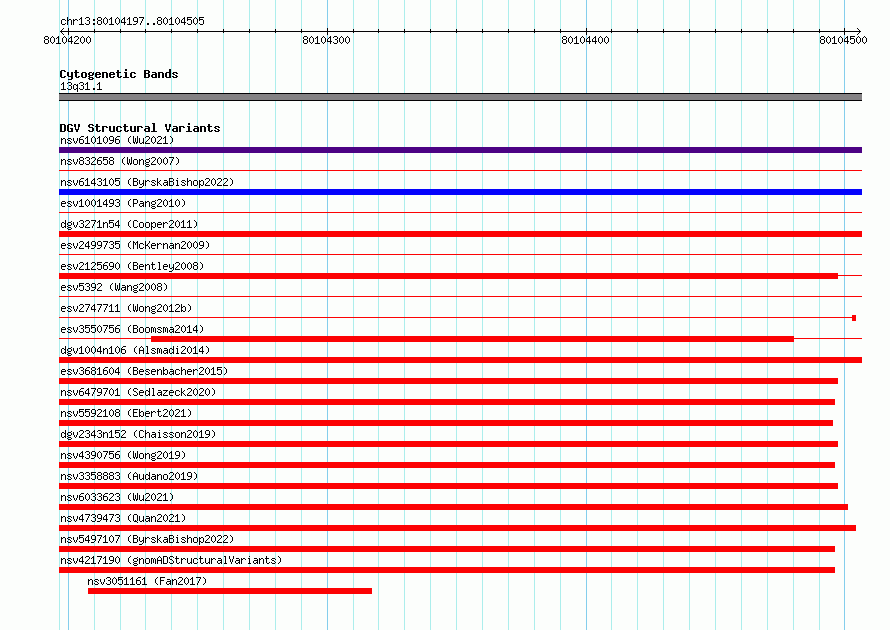Click small red end block of esv2747711
Viewport: 890px width, 630px height.
[x=854, y=318]
